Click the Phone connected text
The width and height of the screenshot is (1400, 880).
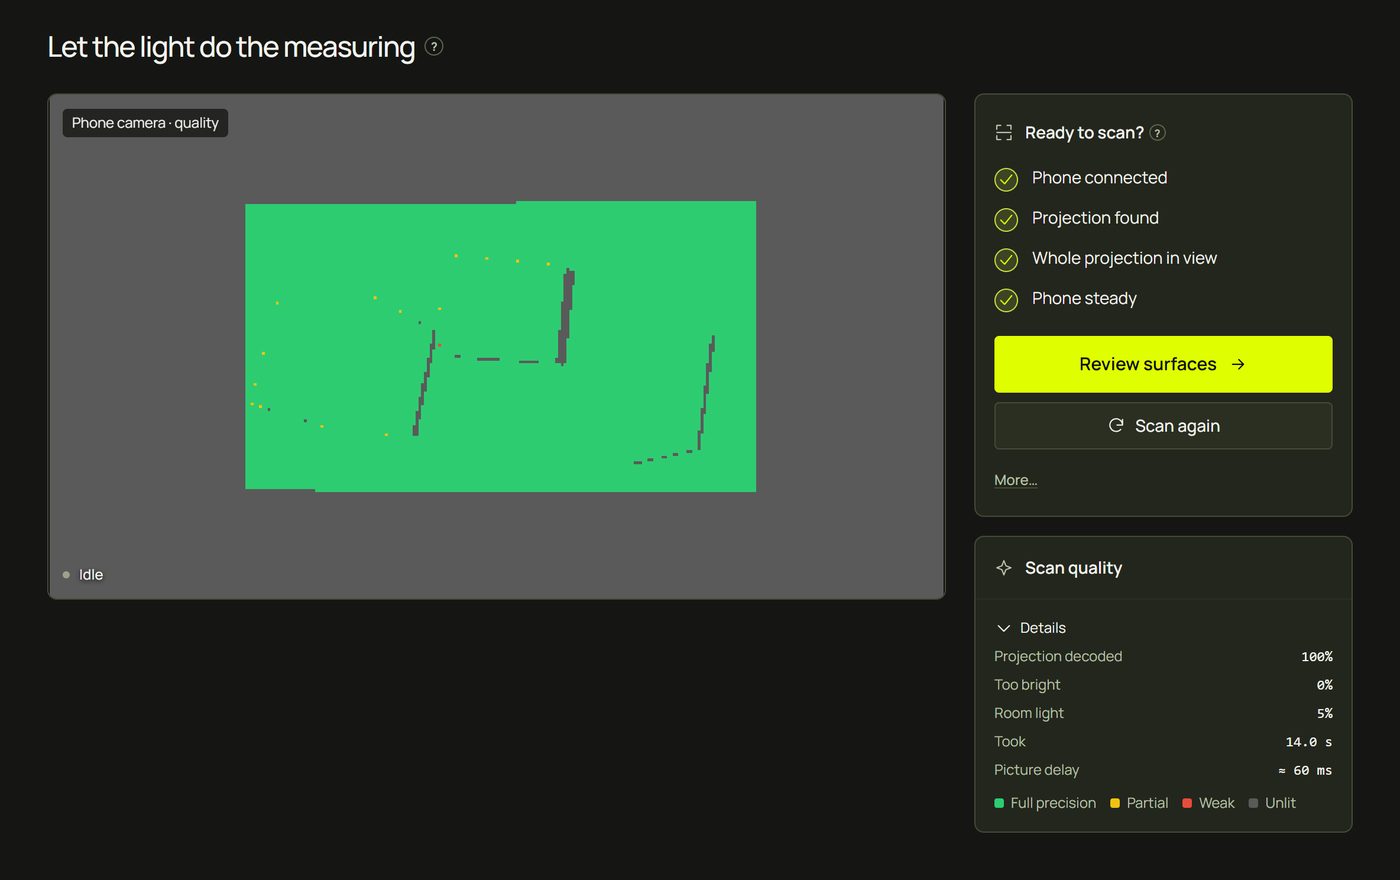click(x=1099, y=178)
